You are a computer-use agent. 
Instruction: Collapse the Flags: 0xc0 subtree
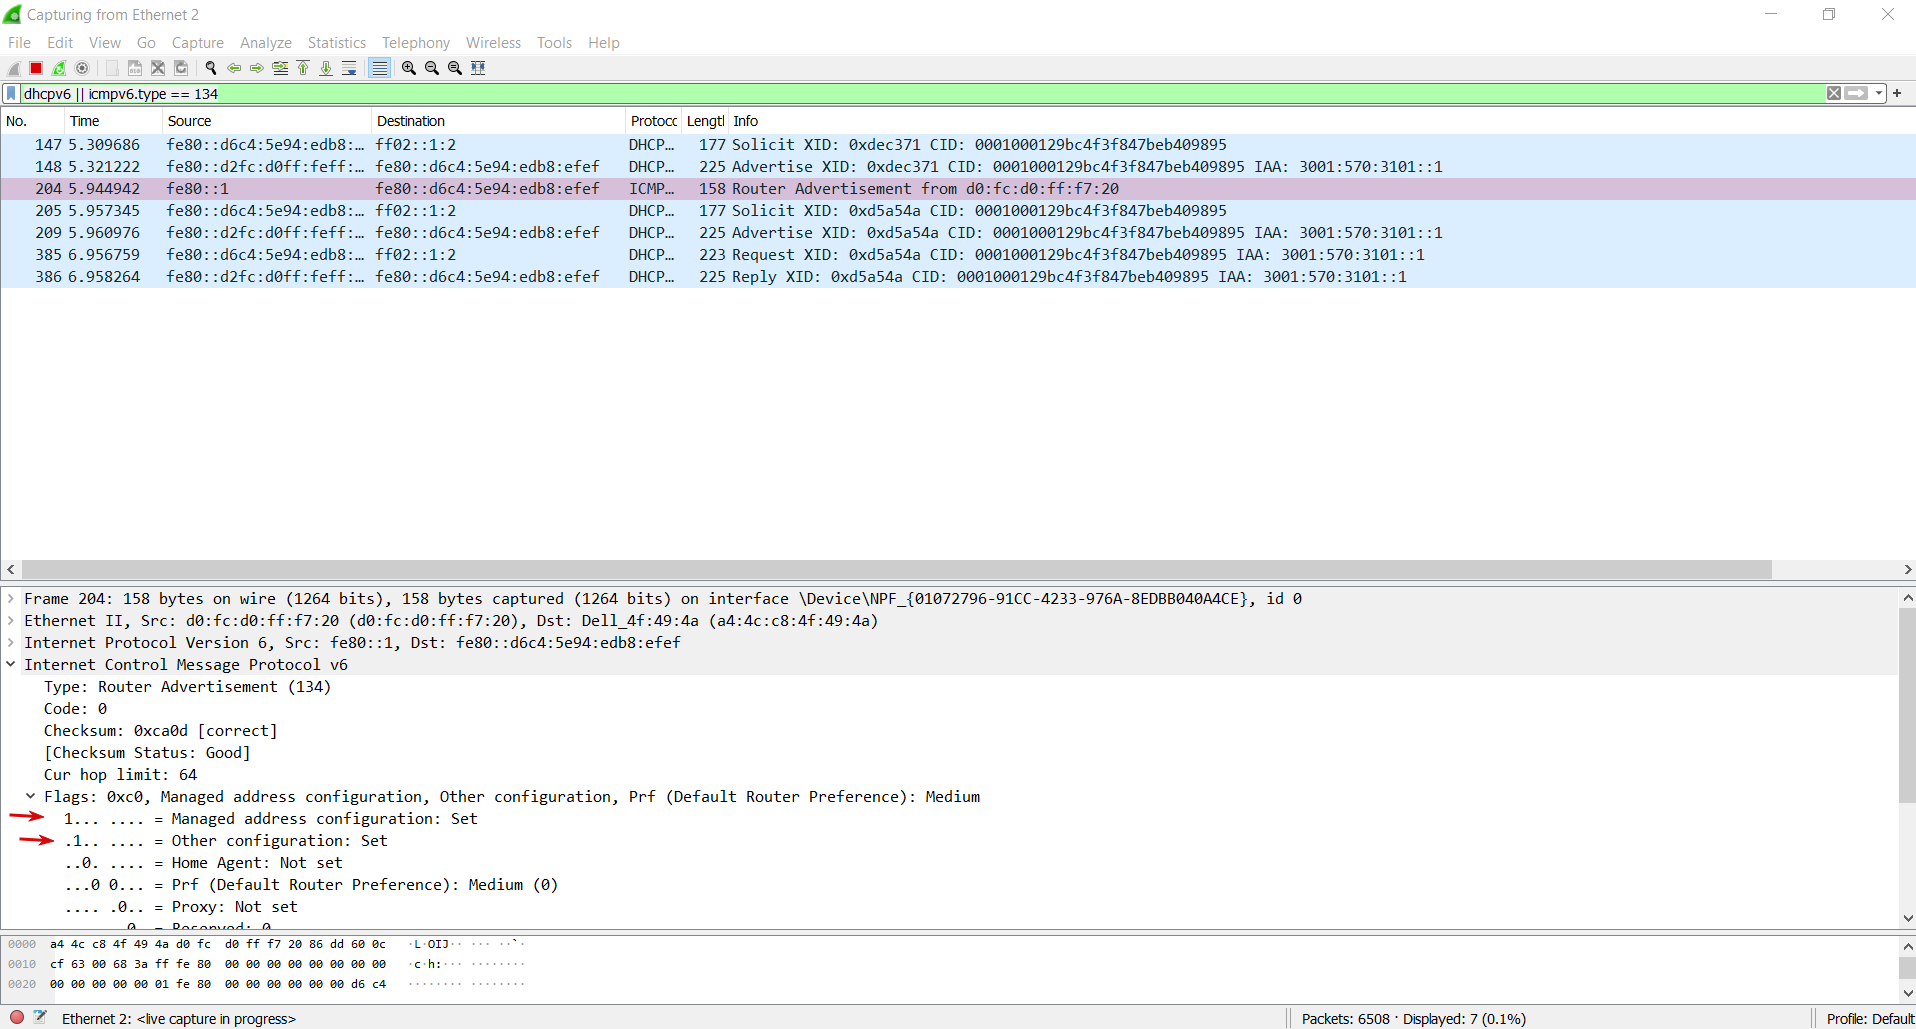pyautogui.click(x=31, y=797)
